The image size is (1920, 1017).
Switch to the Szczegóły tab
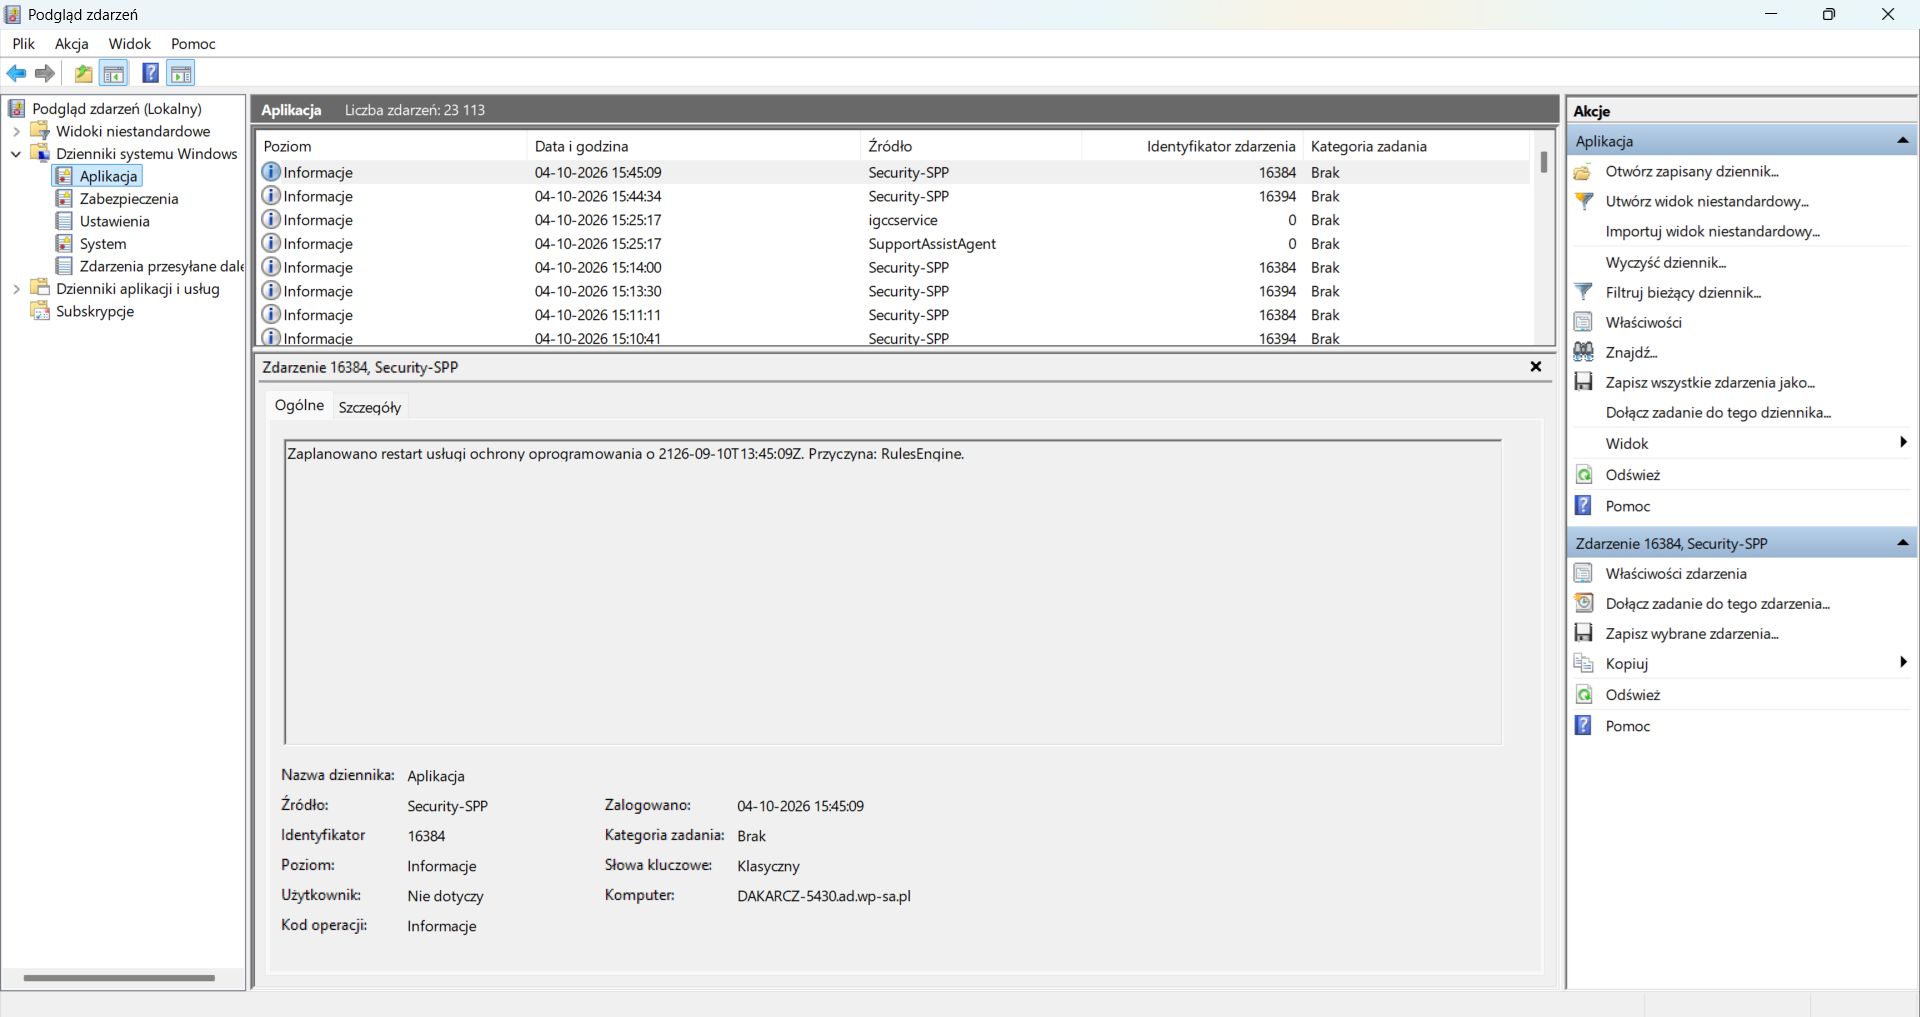[370, 407]
